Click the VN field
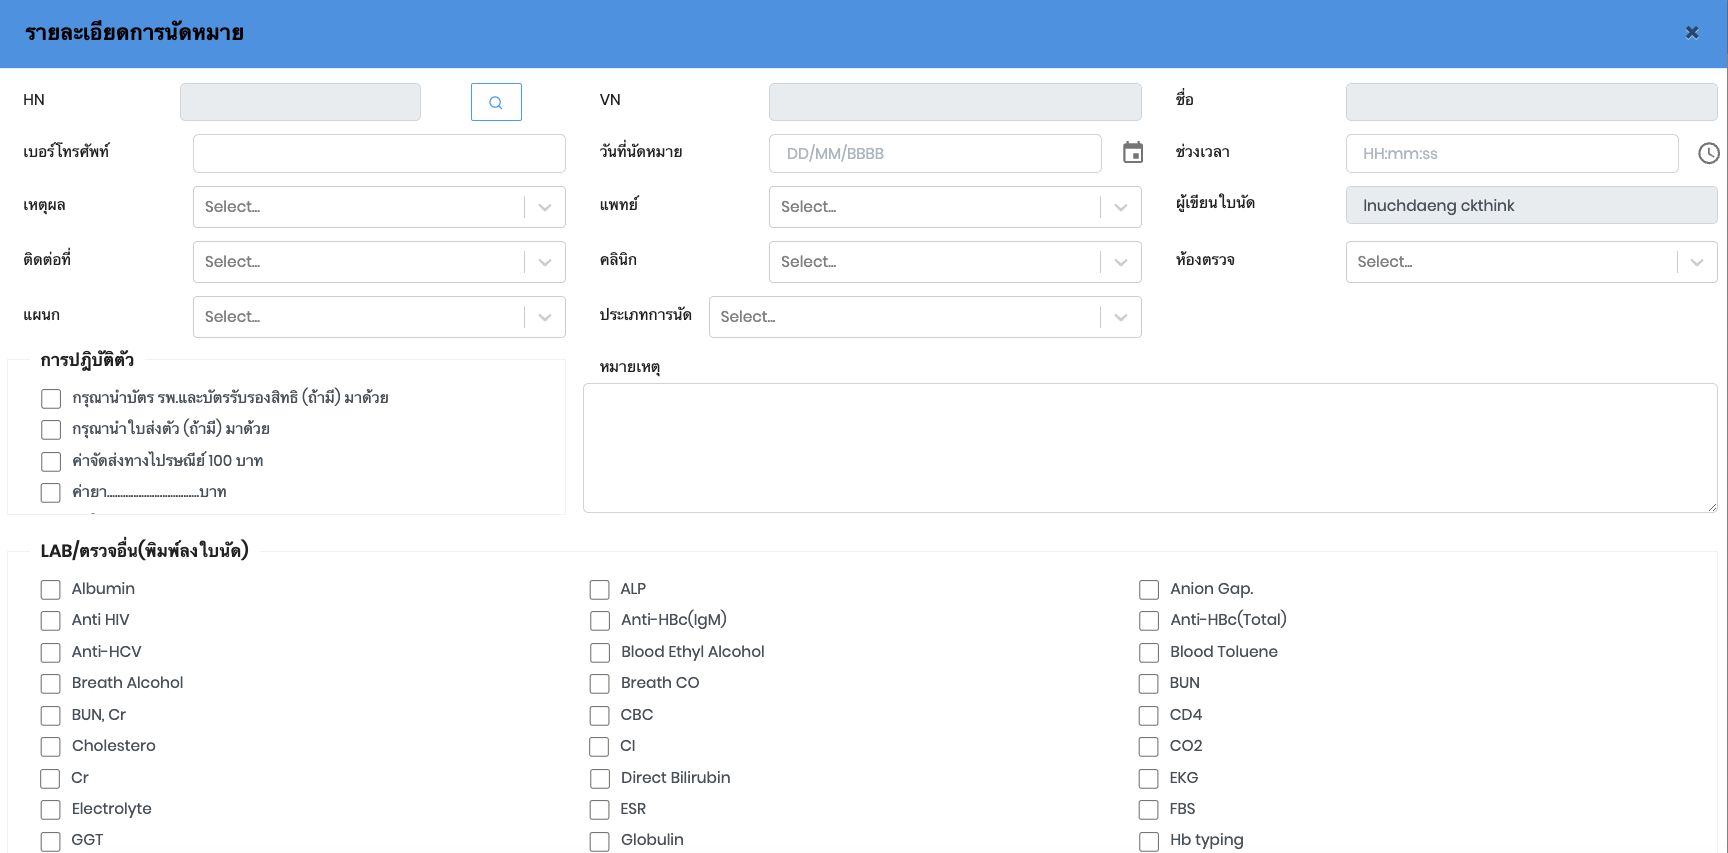Viewport: 1728px width, 853px height. point(955,102)
